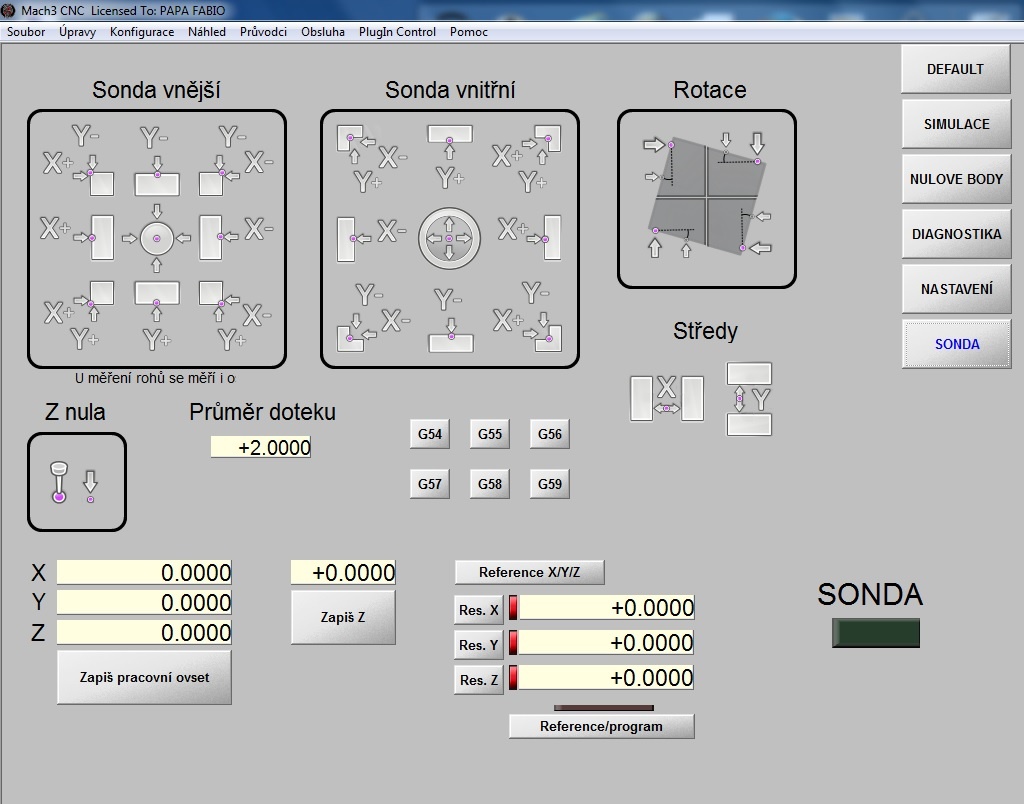
Task: Select the Y center finding icon
Action: tap(749, 398)
